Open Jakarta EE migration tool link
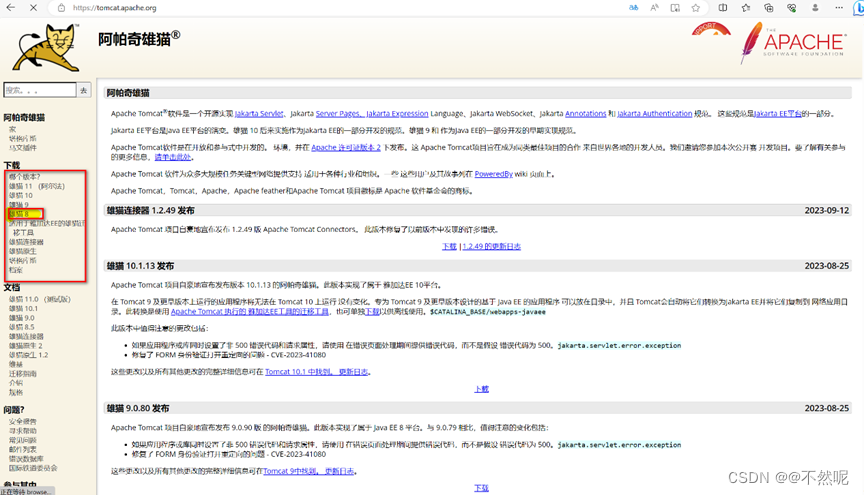864x495 pixels. click(250, 312)
